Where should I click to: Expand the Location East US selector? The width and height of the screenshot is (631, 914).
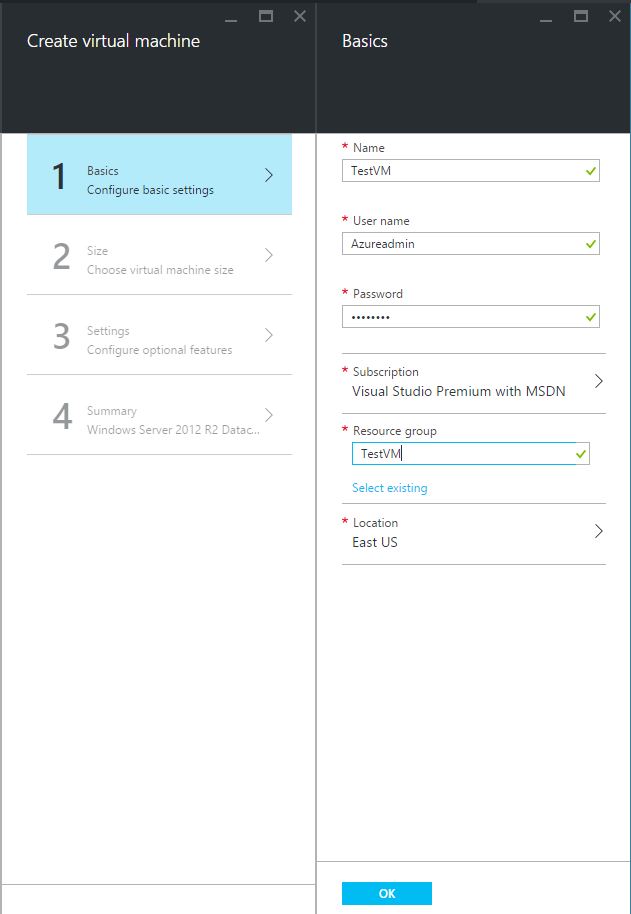point(474,533)
